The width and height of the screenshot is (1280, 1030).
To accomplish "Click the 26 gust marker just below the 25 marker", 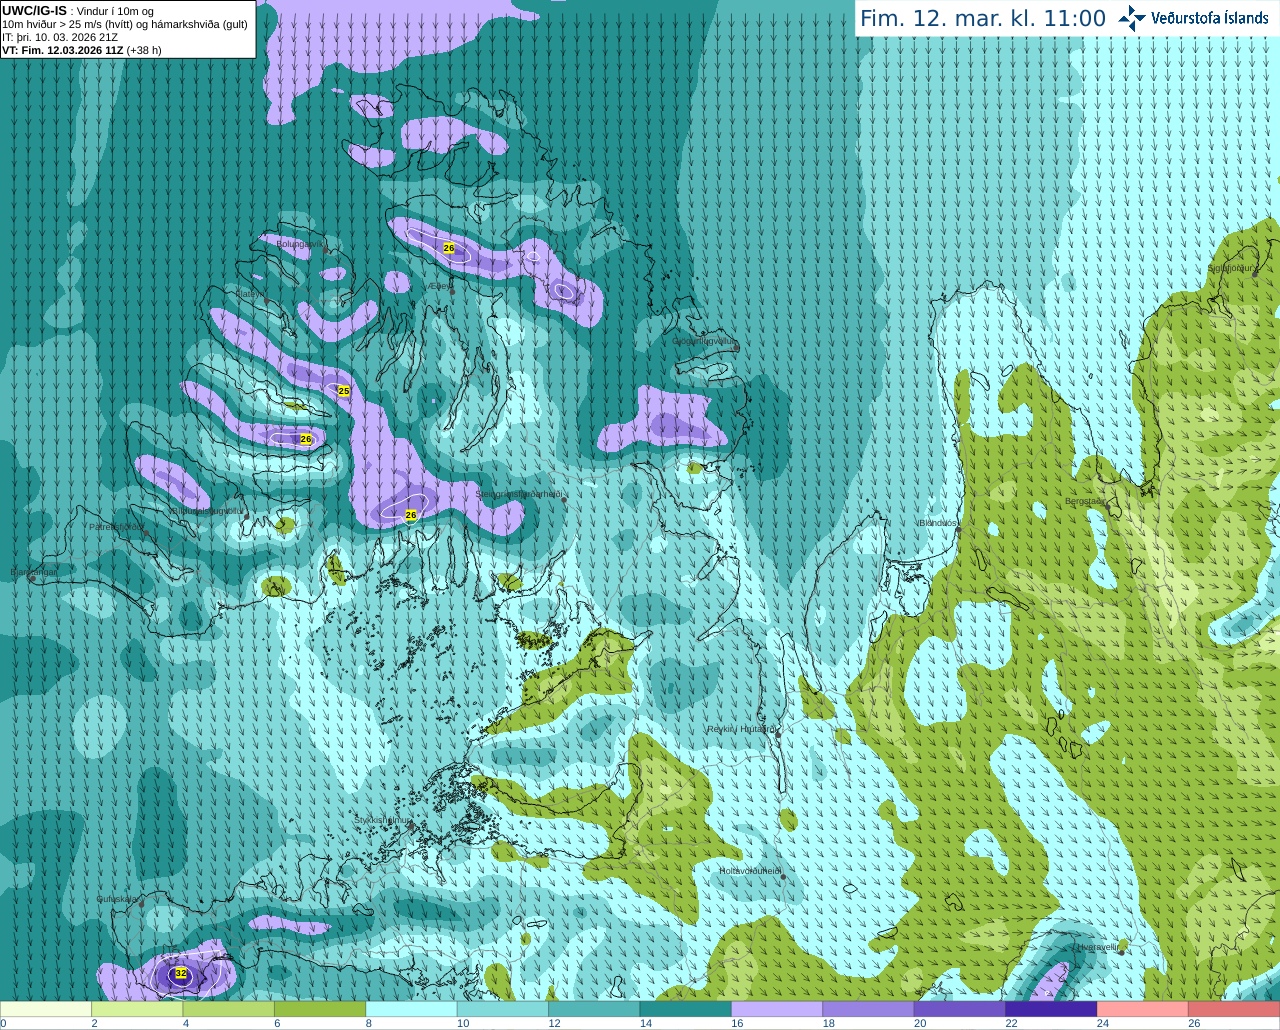I will (306, 439).
